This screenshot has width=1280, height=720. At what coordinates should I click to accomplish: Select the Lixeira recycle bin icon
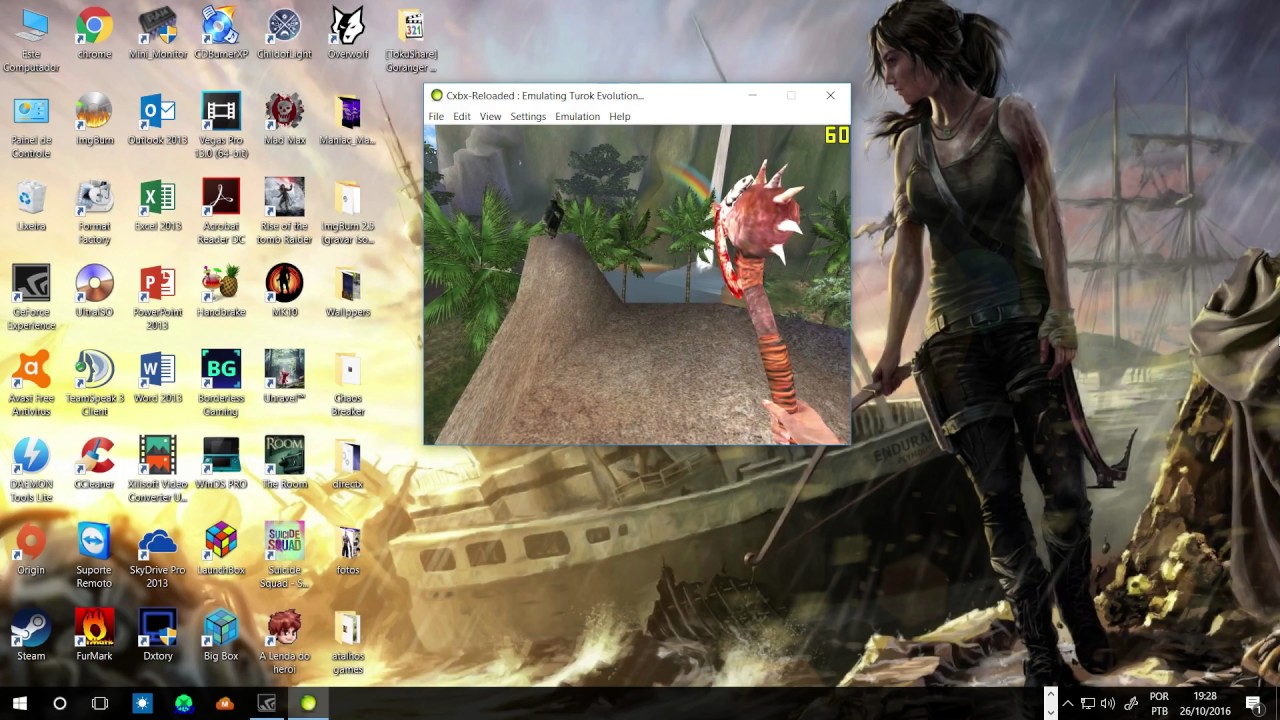coord(31,206)
